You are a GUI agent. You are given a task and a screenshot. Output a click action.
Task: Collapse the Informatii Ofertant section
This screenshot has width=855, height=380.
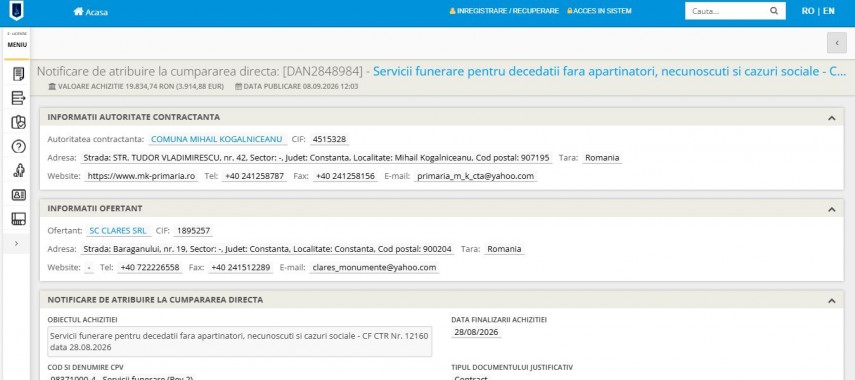[832, 209]
